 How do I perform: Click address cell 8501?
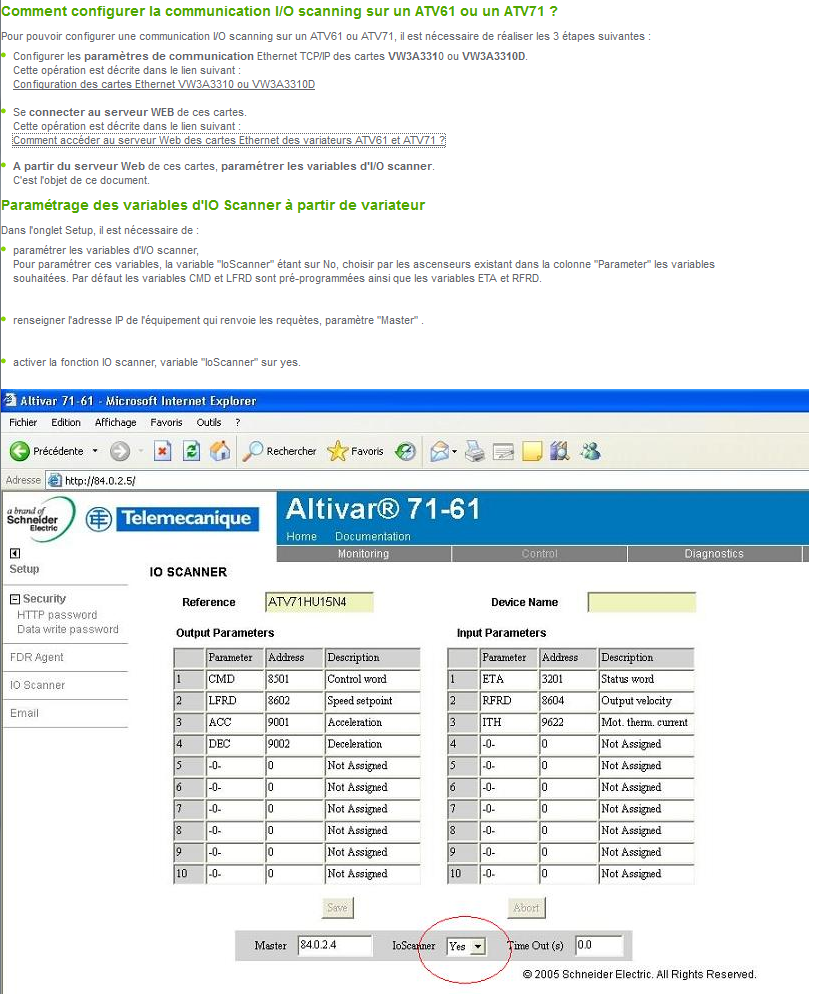(294, 680)
